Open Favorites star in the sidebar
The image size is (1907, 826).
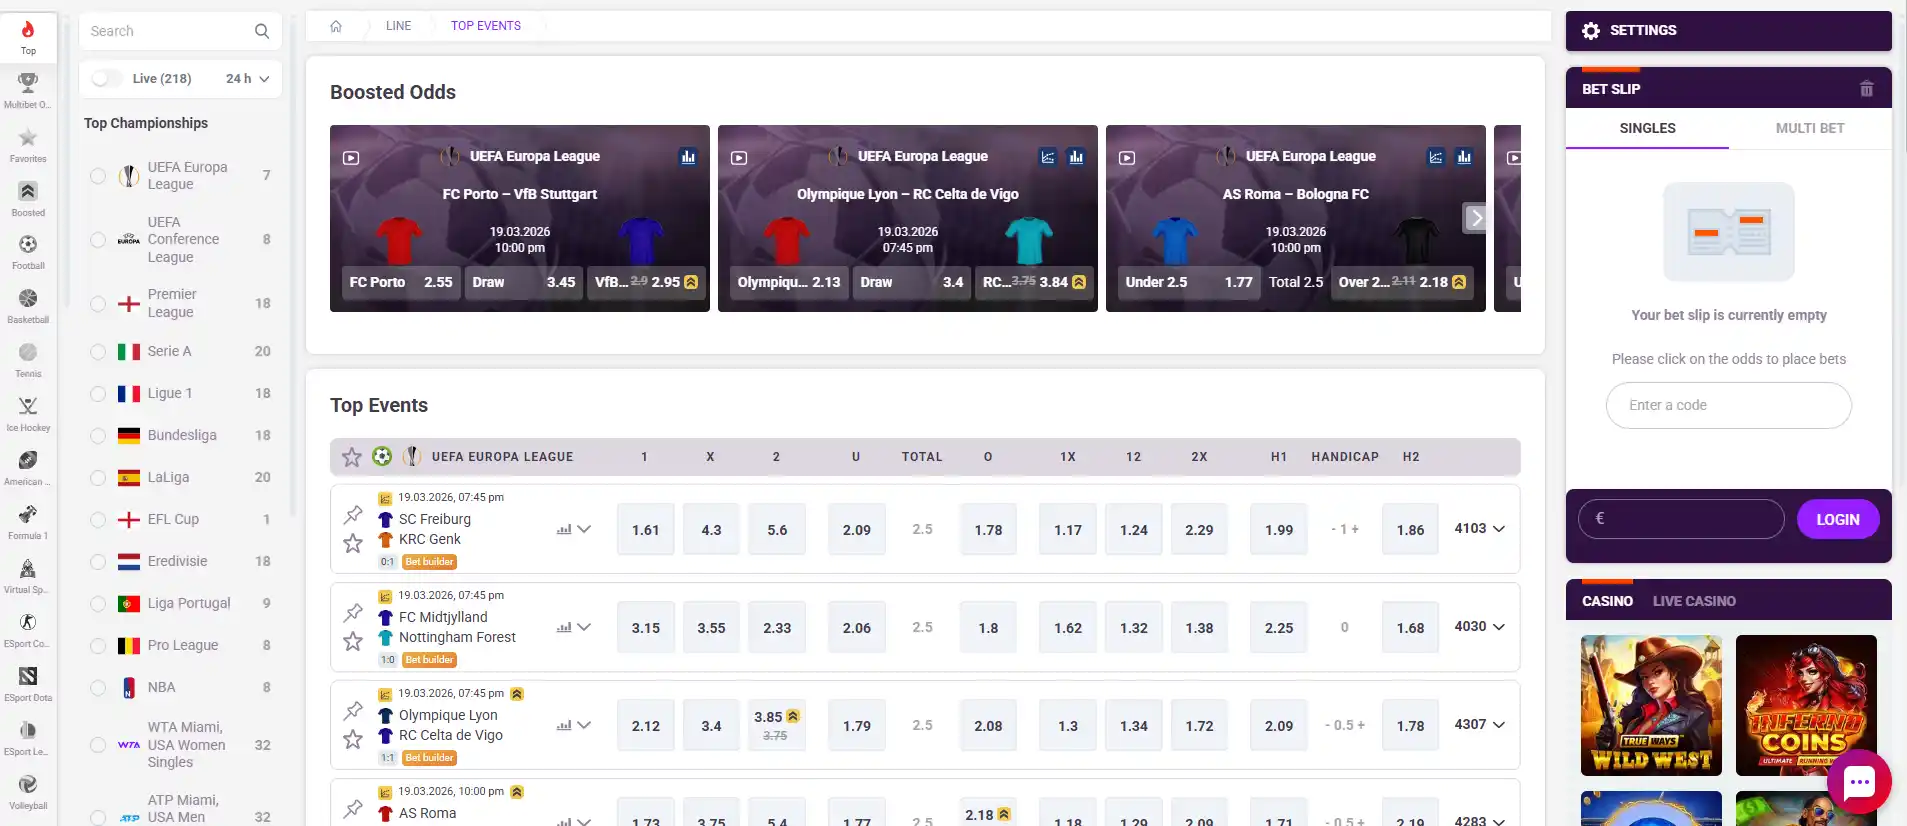pos(28,144)
